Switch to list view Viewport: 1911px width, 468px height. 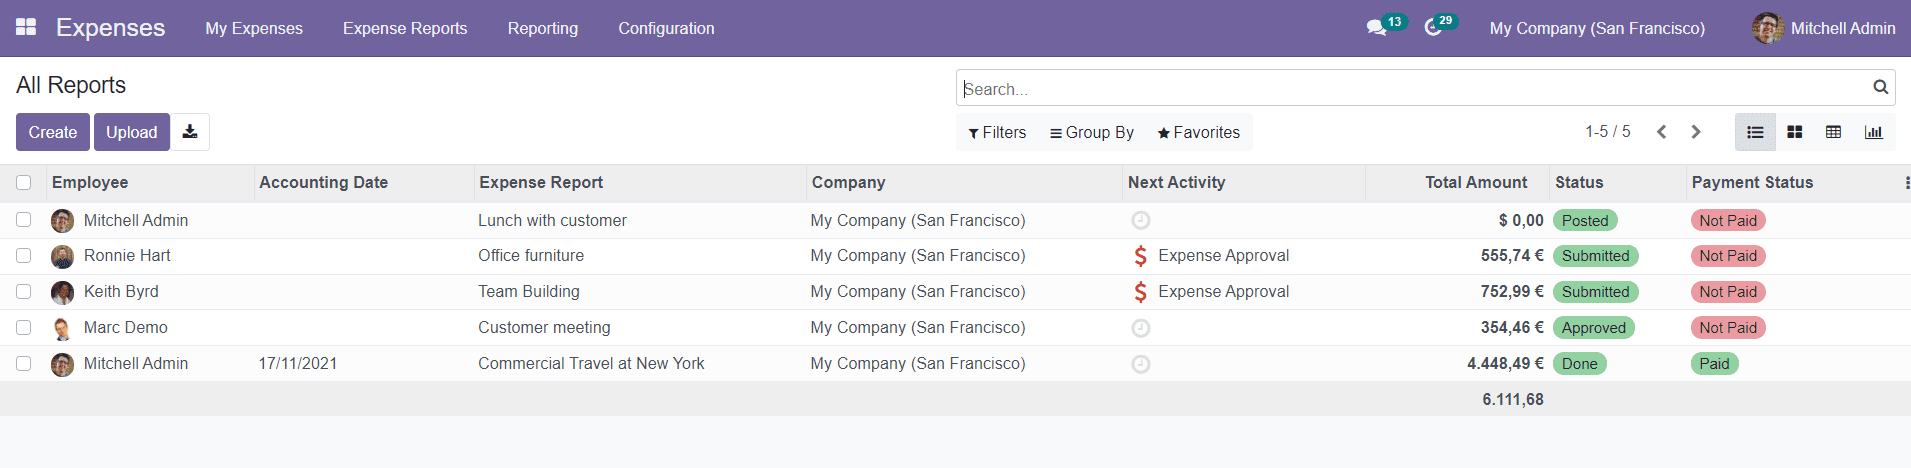click(1755, 132)
